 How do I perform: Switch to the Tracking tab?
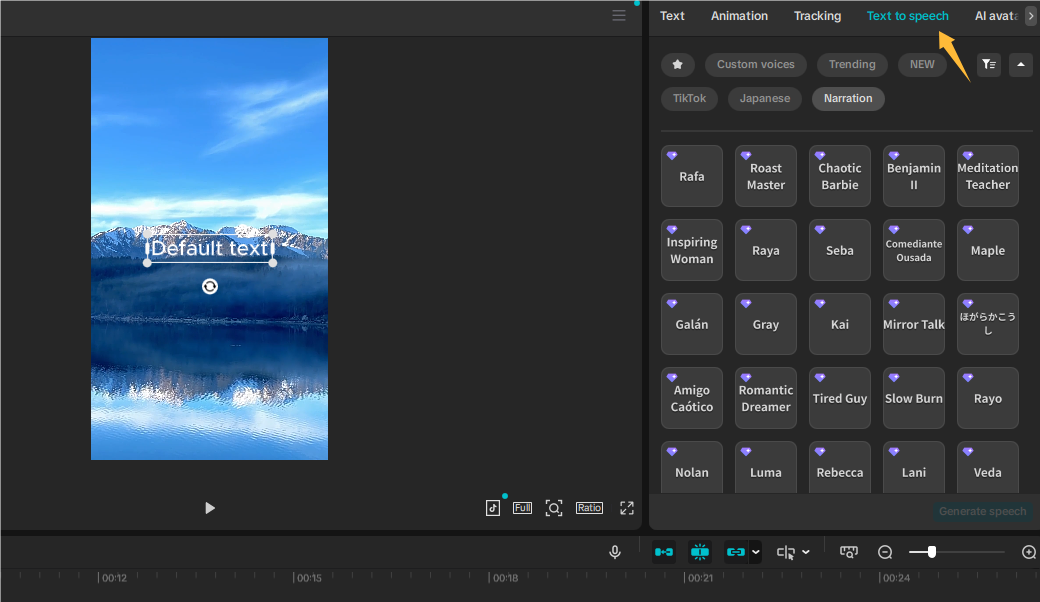817,16
